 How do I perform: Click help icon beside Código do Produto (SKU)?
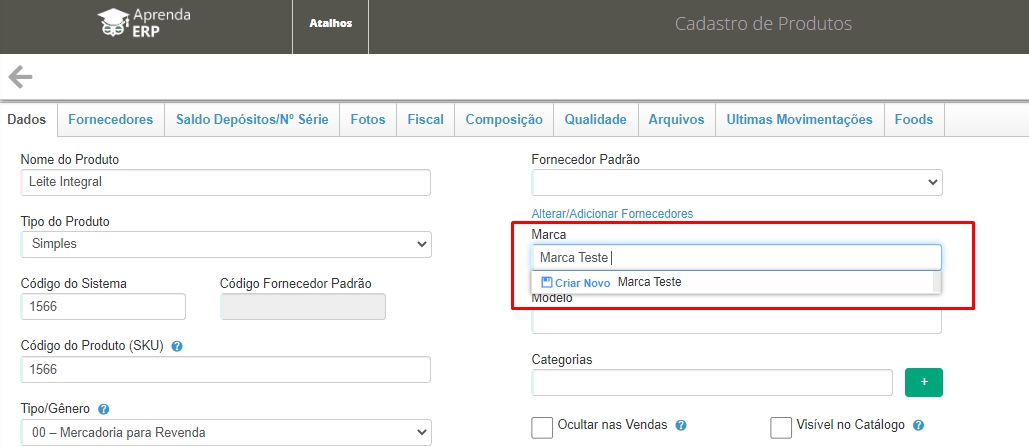coord(177,346)
